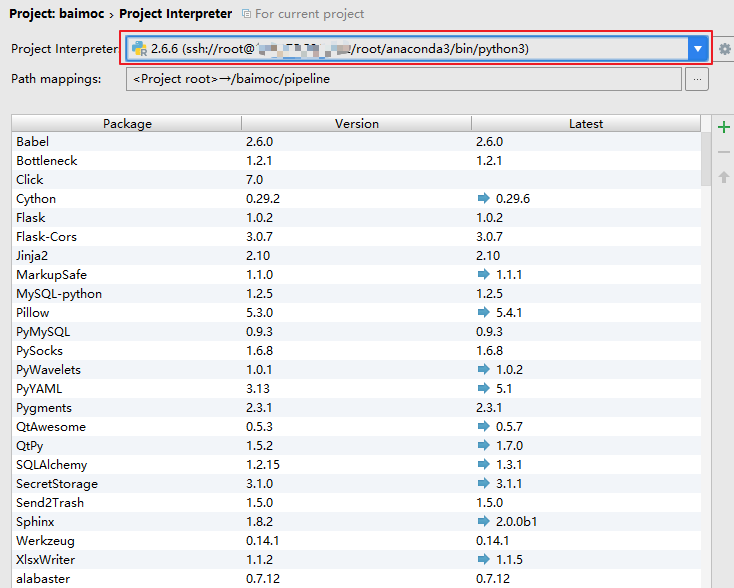Click the upgrade arrow beside PyYAML 5.1
Viewport: 734px width, 588px height.
click(483, 389)
